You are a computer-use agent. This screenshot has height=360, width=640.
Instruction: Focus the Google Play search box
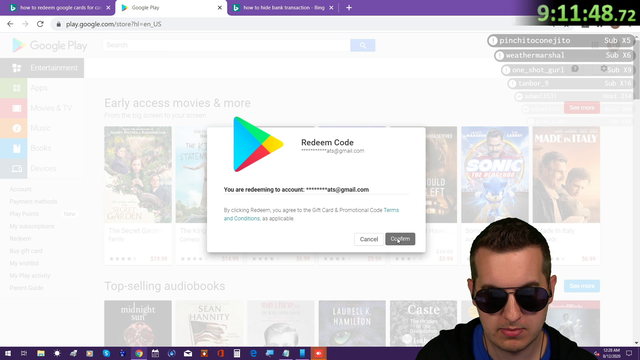pyautogui.click(x=227, y=45)
